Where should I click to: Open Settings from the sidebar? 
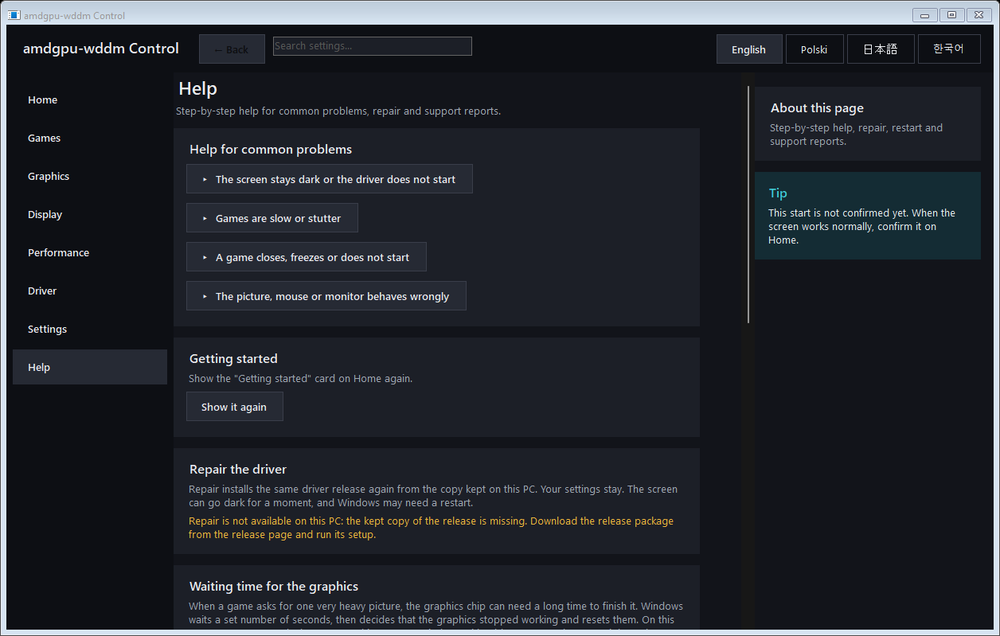pyautogui.click(x=89, y=329)
